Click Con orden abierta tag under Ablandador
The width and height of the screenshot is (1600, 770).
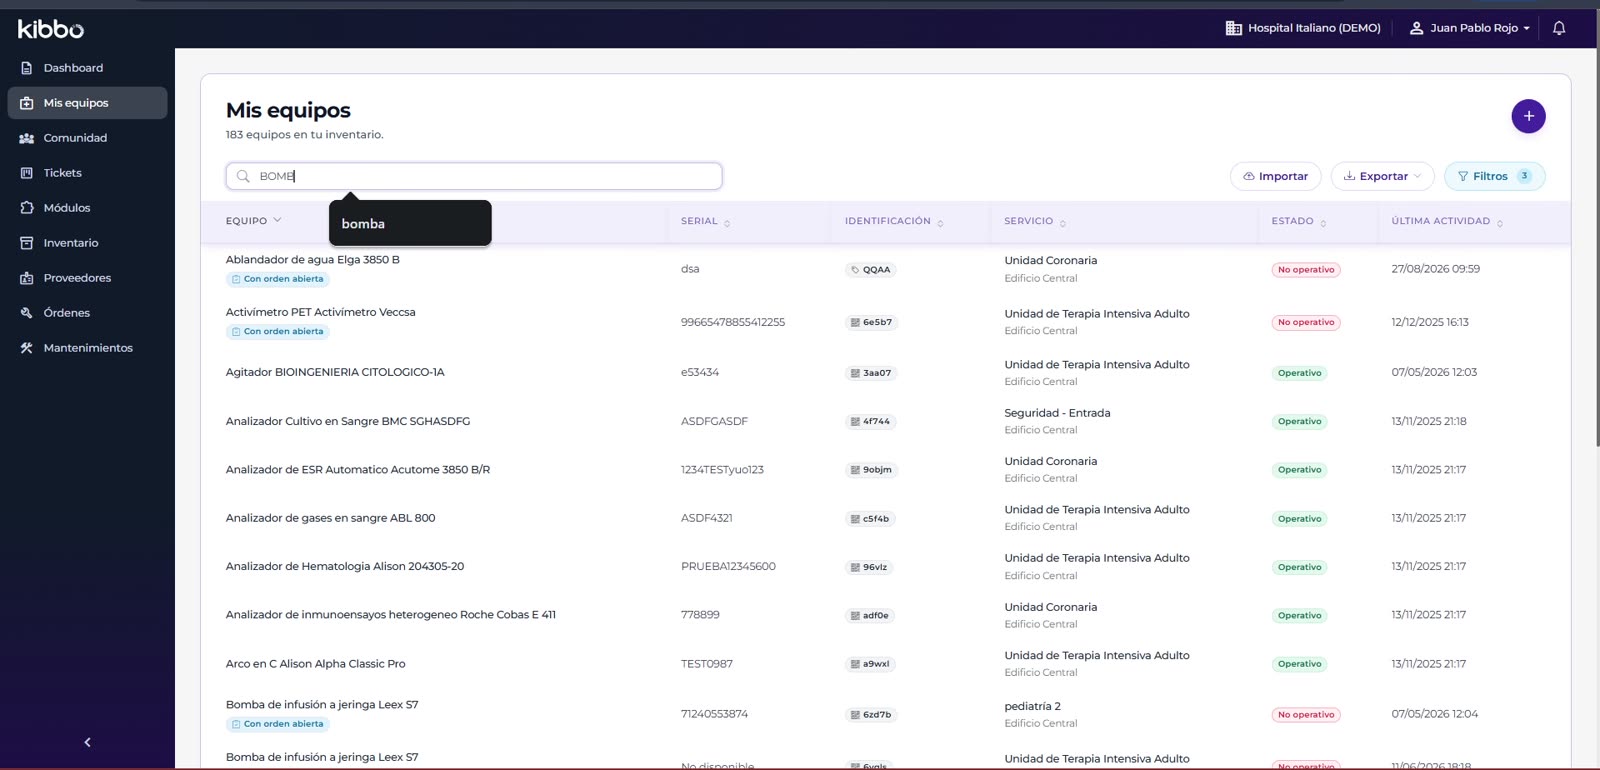tap(278, 279)
